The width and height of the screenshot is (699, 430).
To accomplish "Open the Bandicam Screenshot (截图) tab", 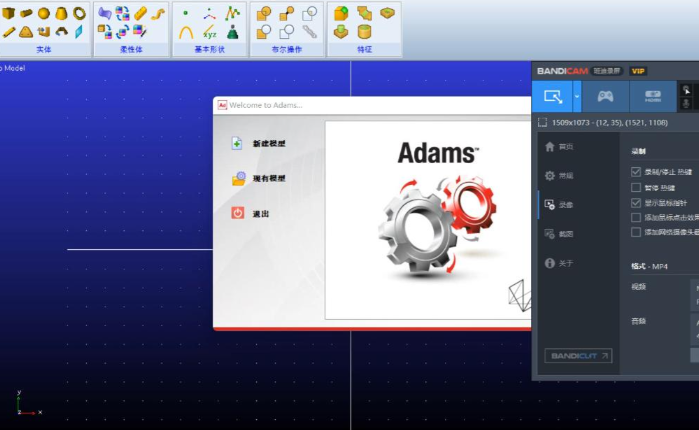I will point(558,234).
